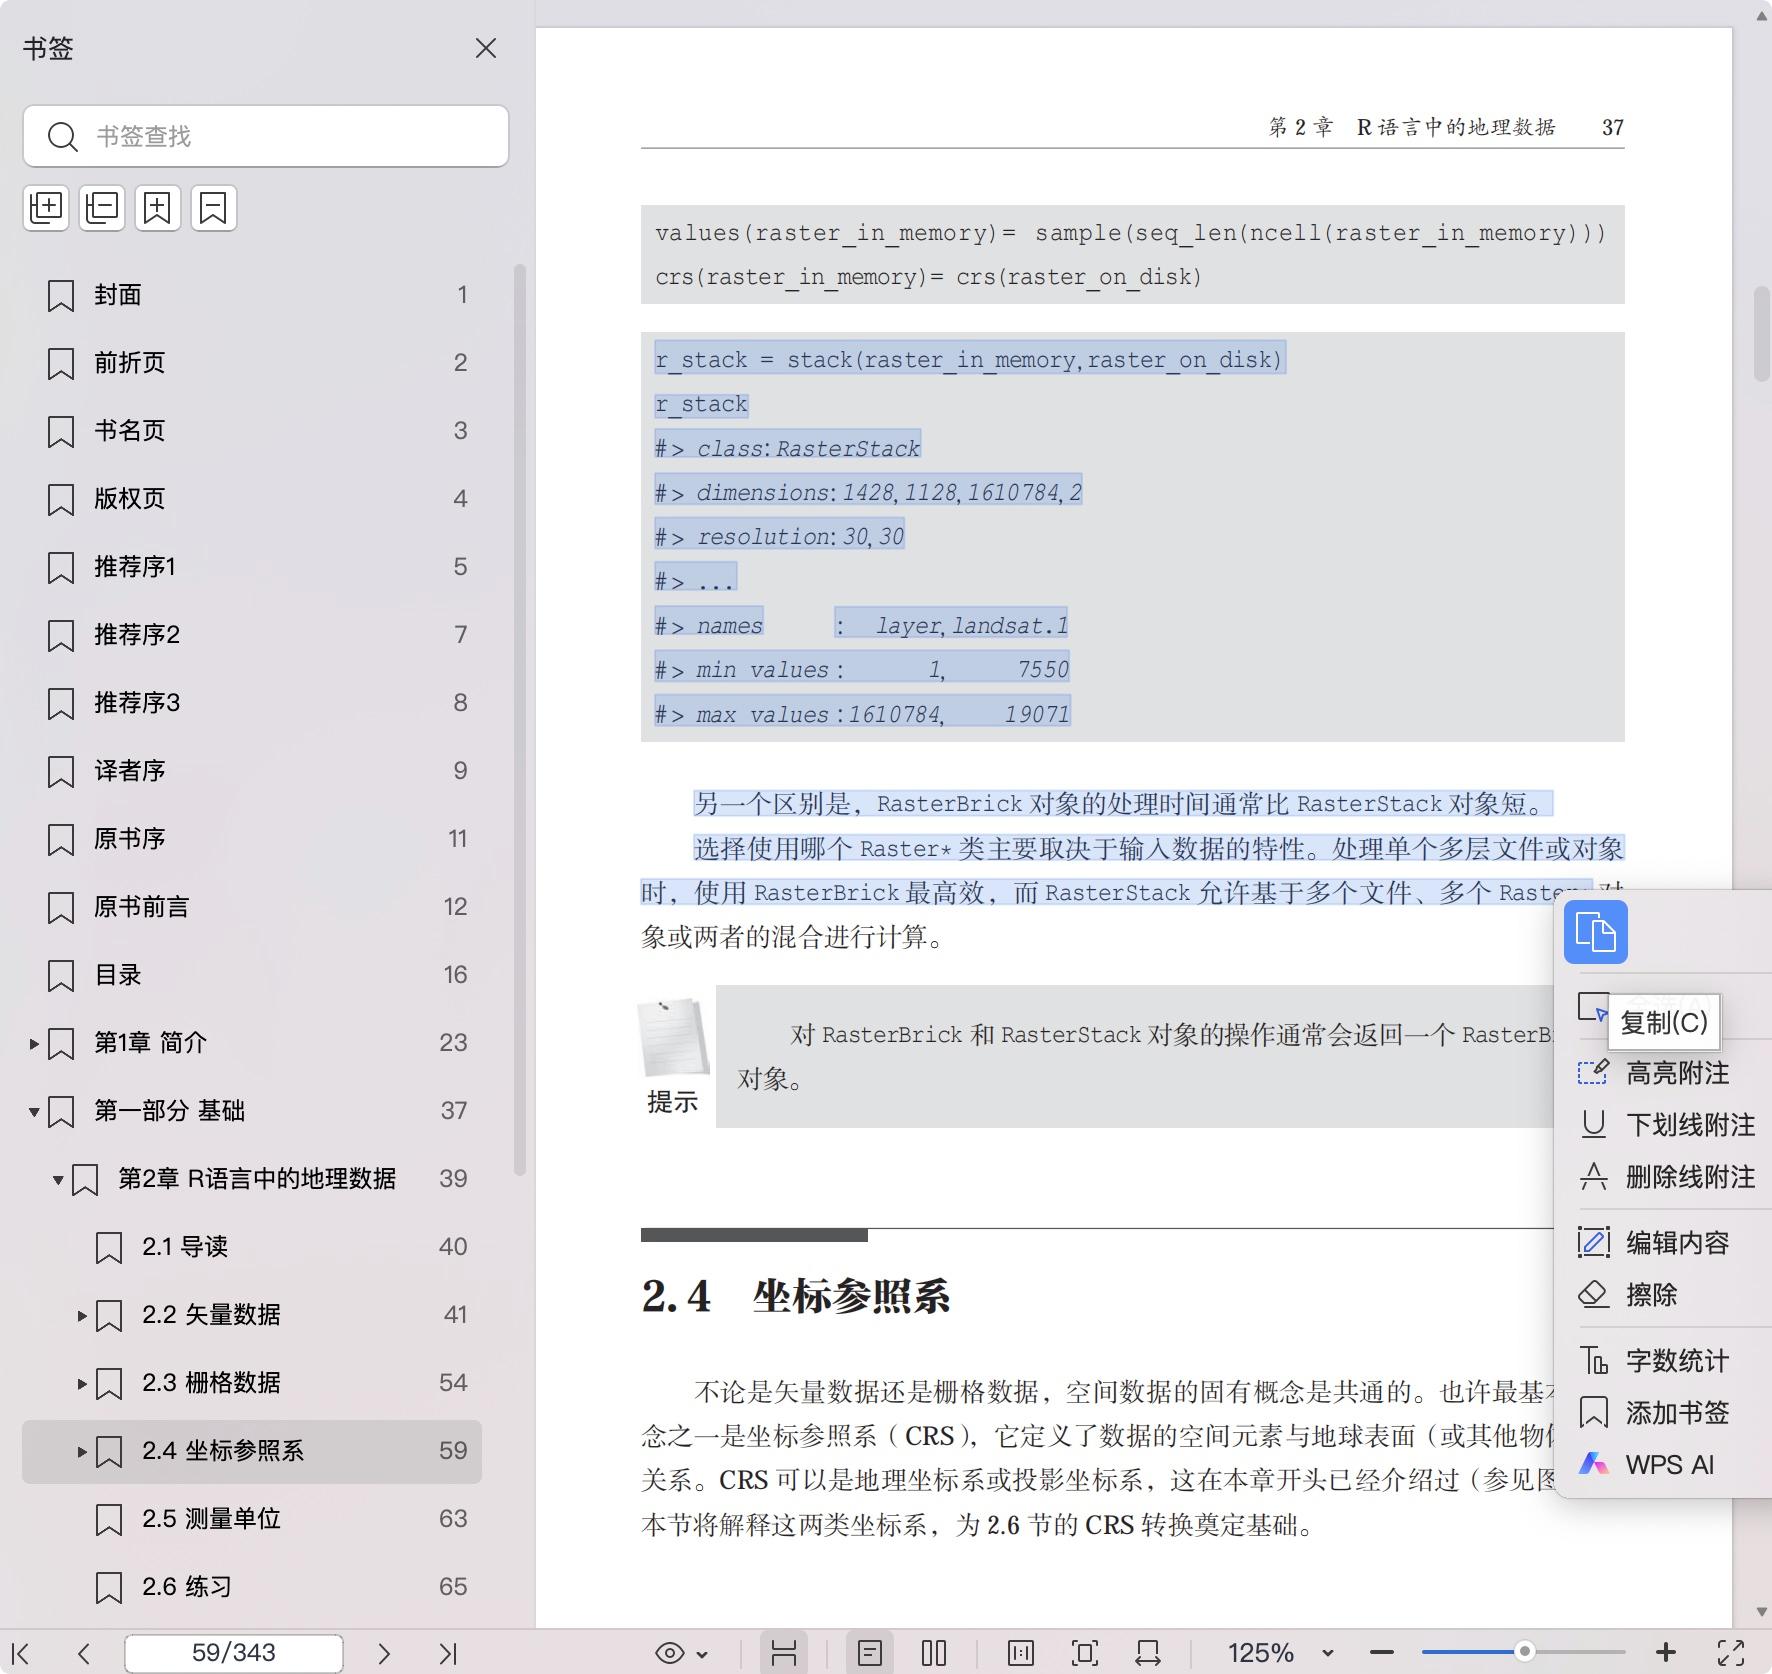1772x1674 pixels.
Task: Click the collapse all bookmarks icon
Action: point(102,207)
